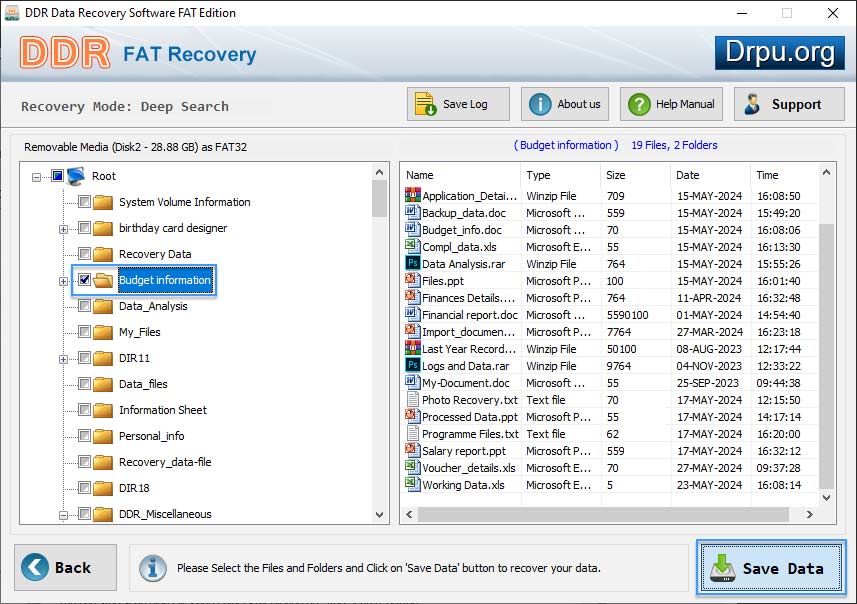Click the About us info icon
The height and width of the screenshot is (604, 857).
(x=540, y=104)
